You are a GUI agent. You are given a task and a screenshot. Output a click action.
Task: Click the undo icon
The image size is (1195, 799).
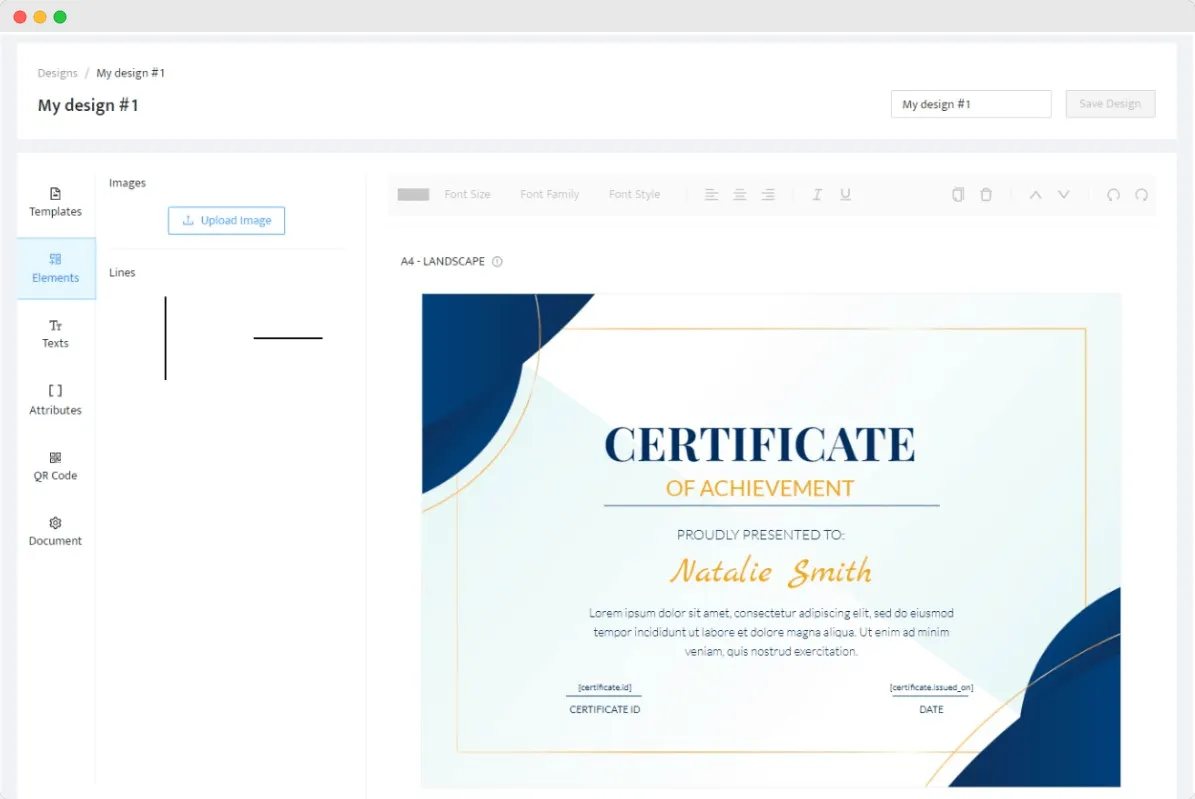pyautogui.click(x=1113, y=194)
